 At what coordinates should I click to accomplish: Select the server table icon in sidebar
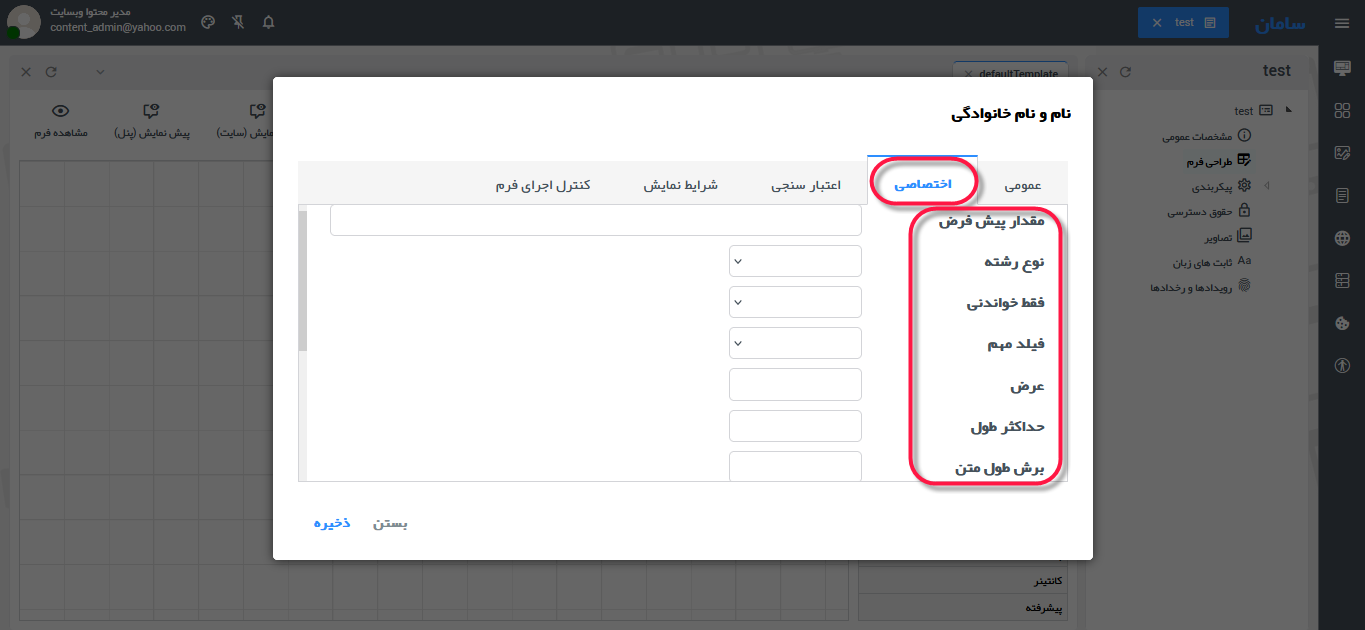pos(1342,281)
